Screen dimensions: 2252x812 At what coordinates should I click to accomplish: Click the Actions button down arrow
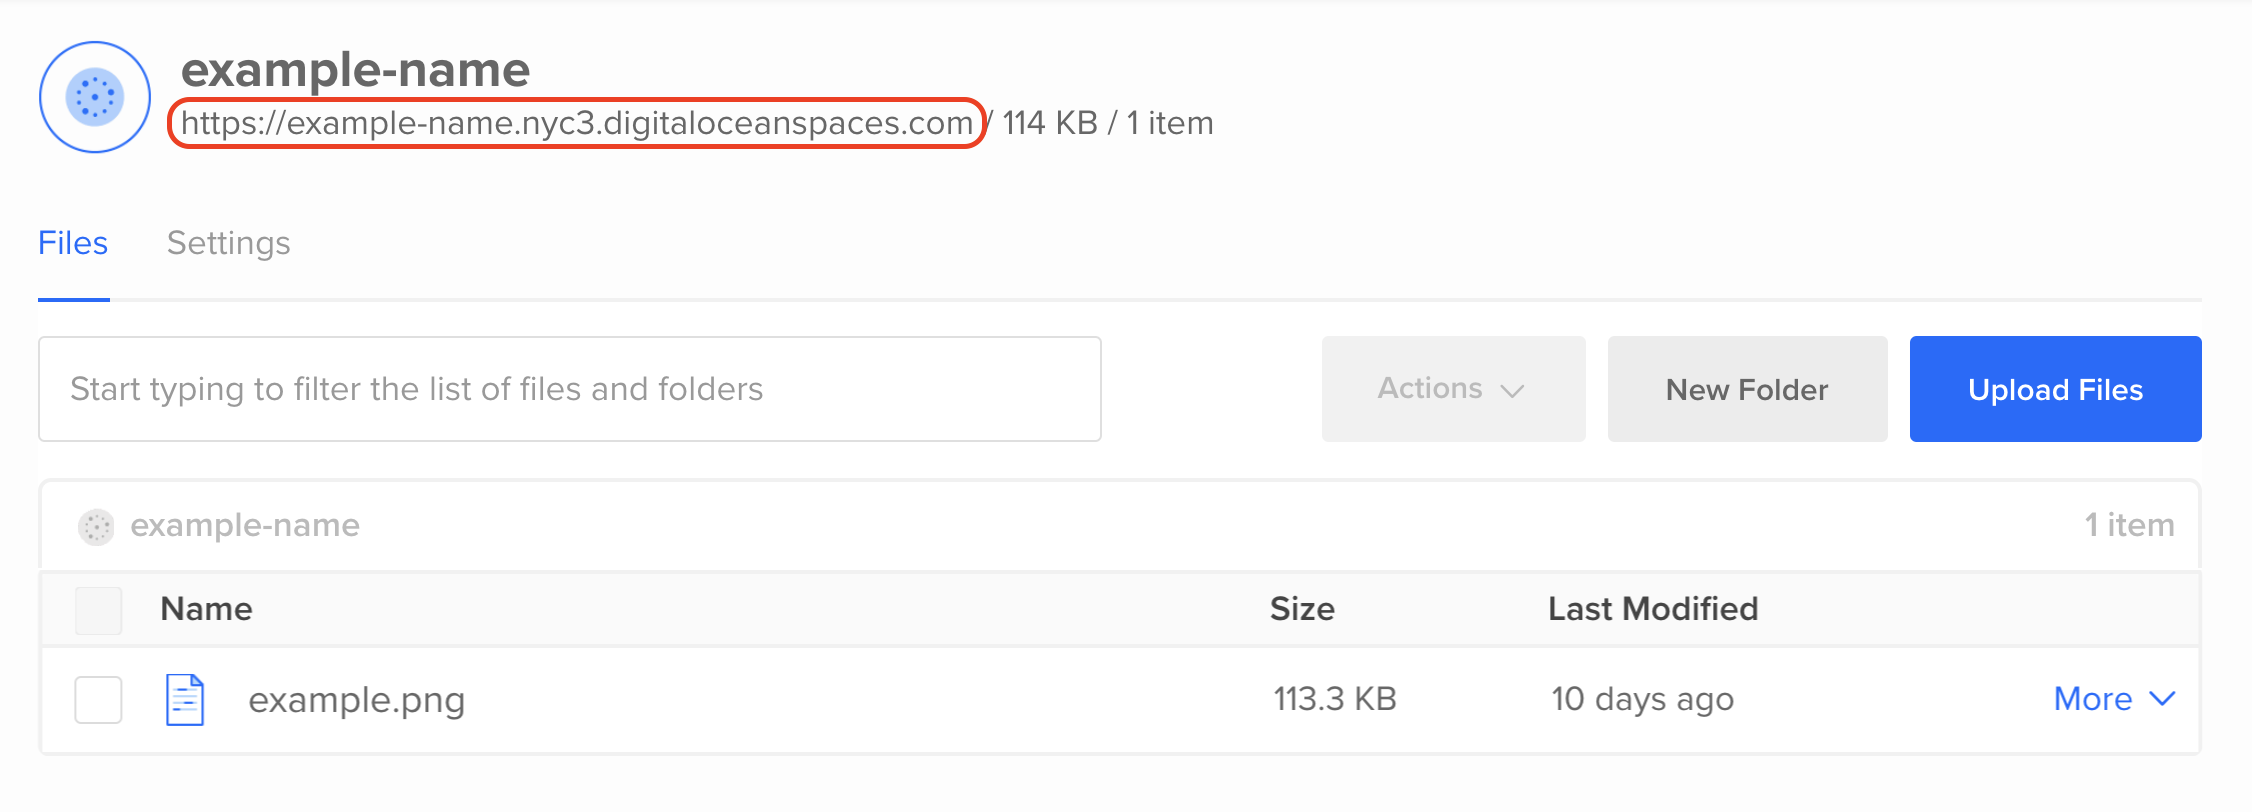(x=1513, y=390)
